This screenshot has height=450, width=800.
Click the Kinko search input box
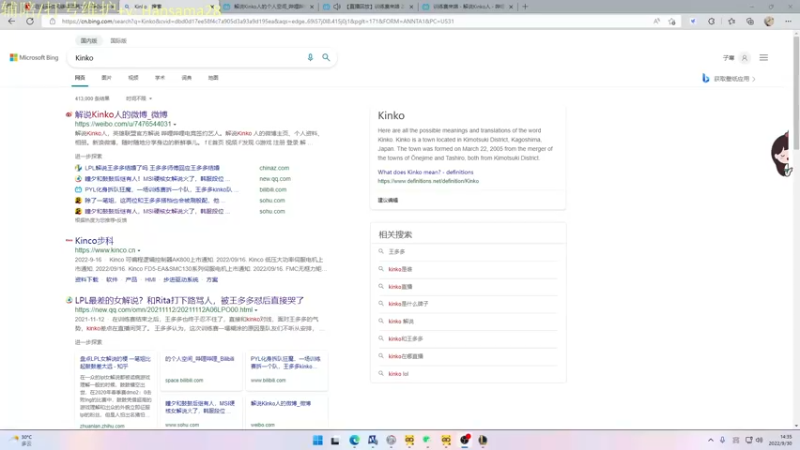tap(188, 58)
